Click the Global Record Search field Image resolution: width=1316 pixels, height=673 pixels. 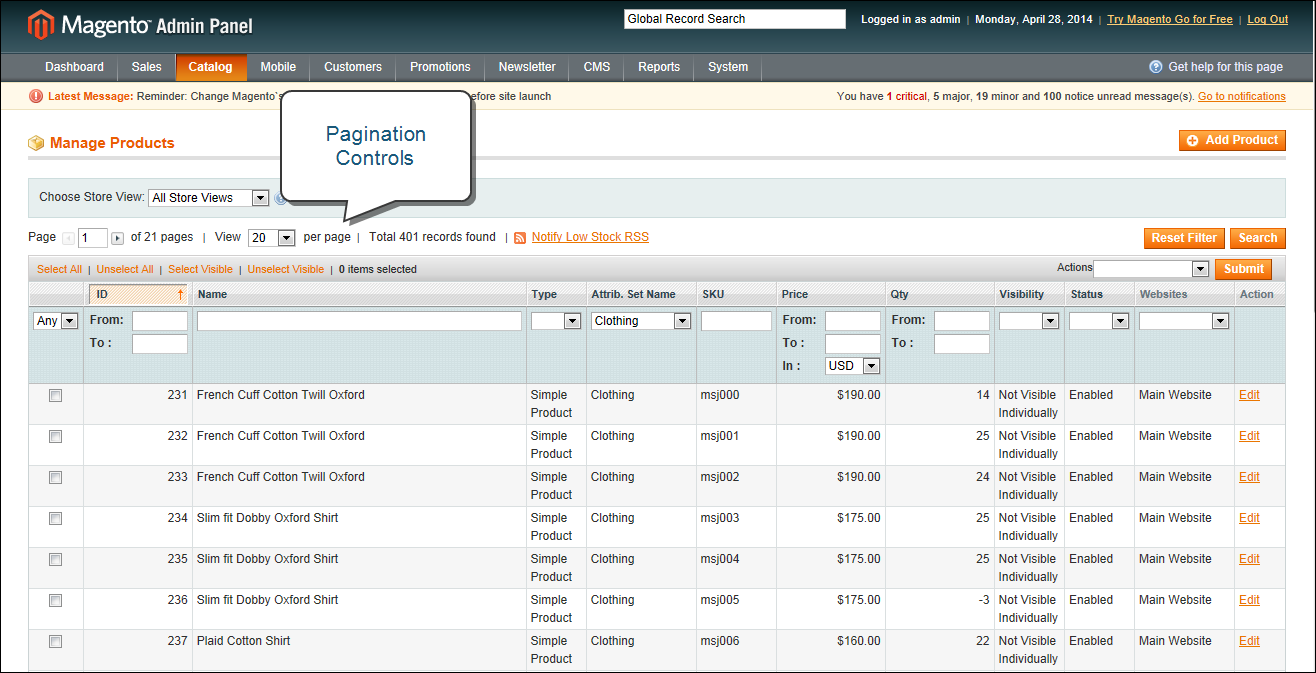pos(735,19)
